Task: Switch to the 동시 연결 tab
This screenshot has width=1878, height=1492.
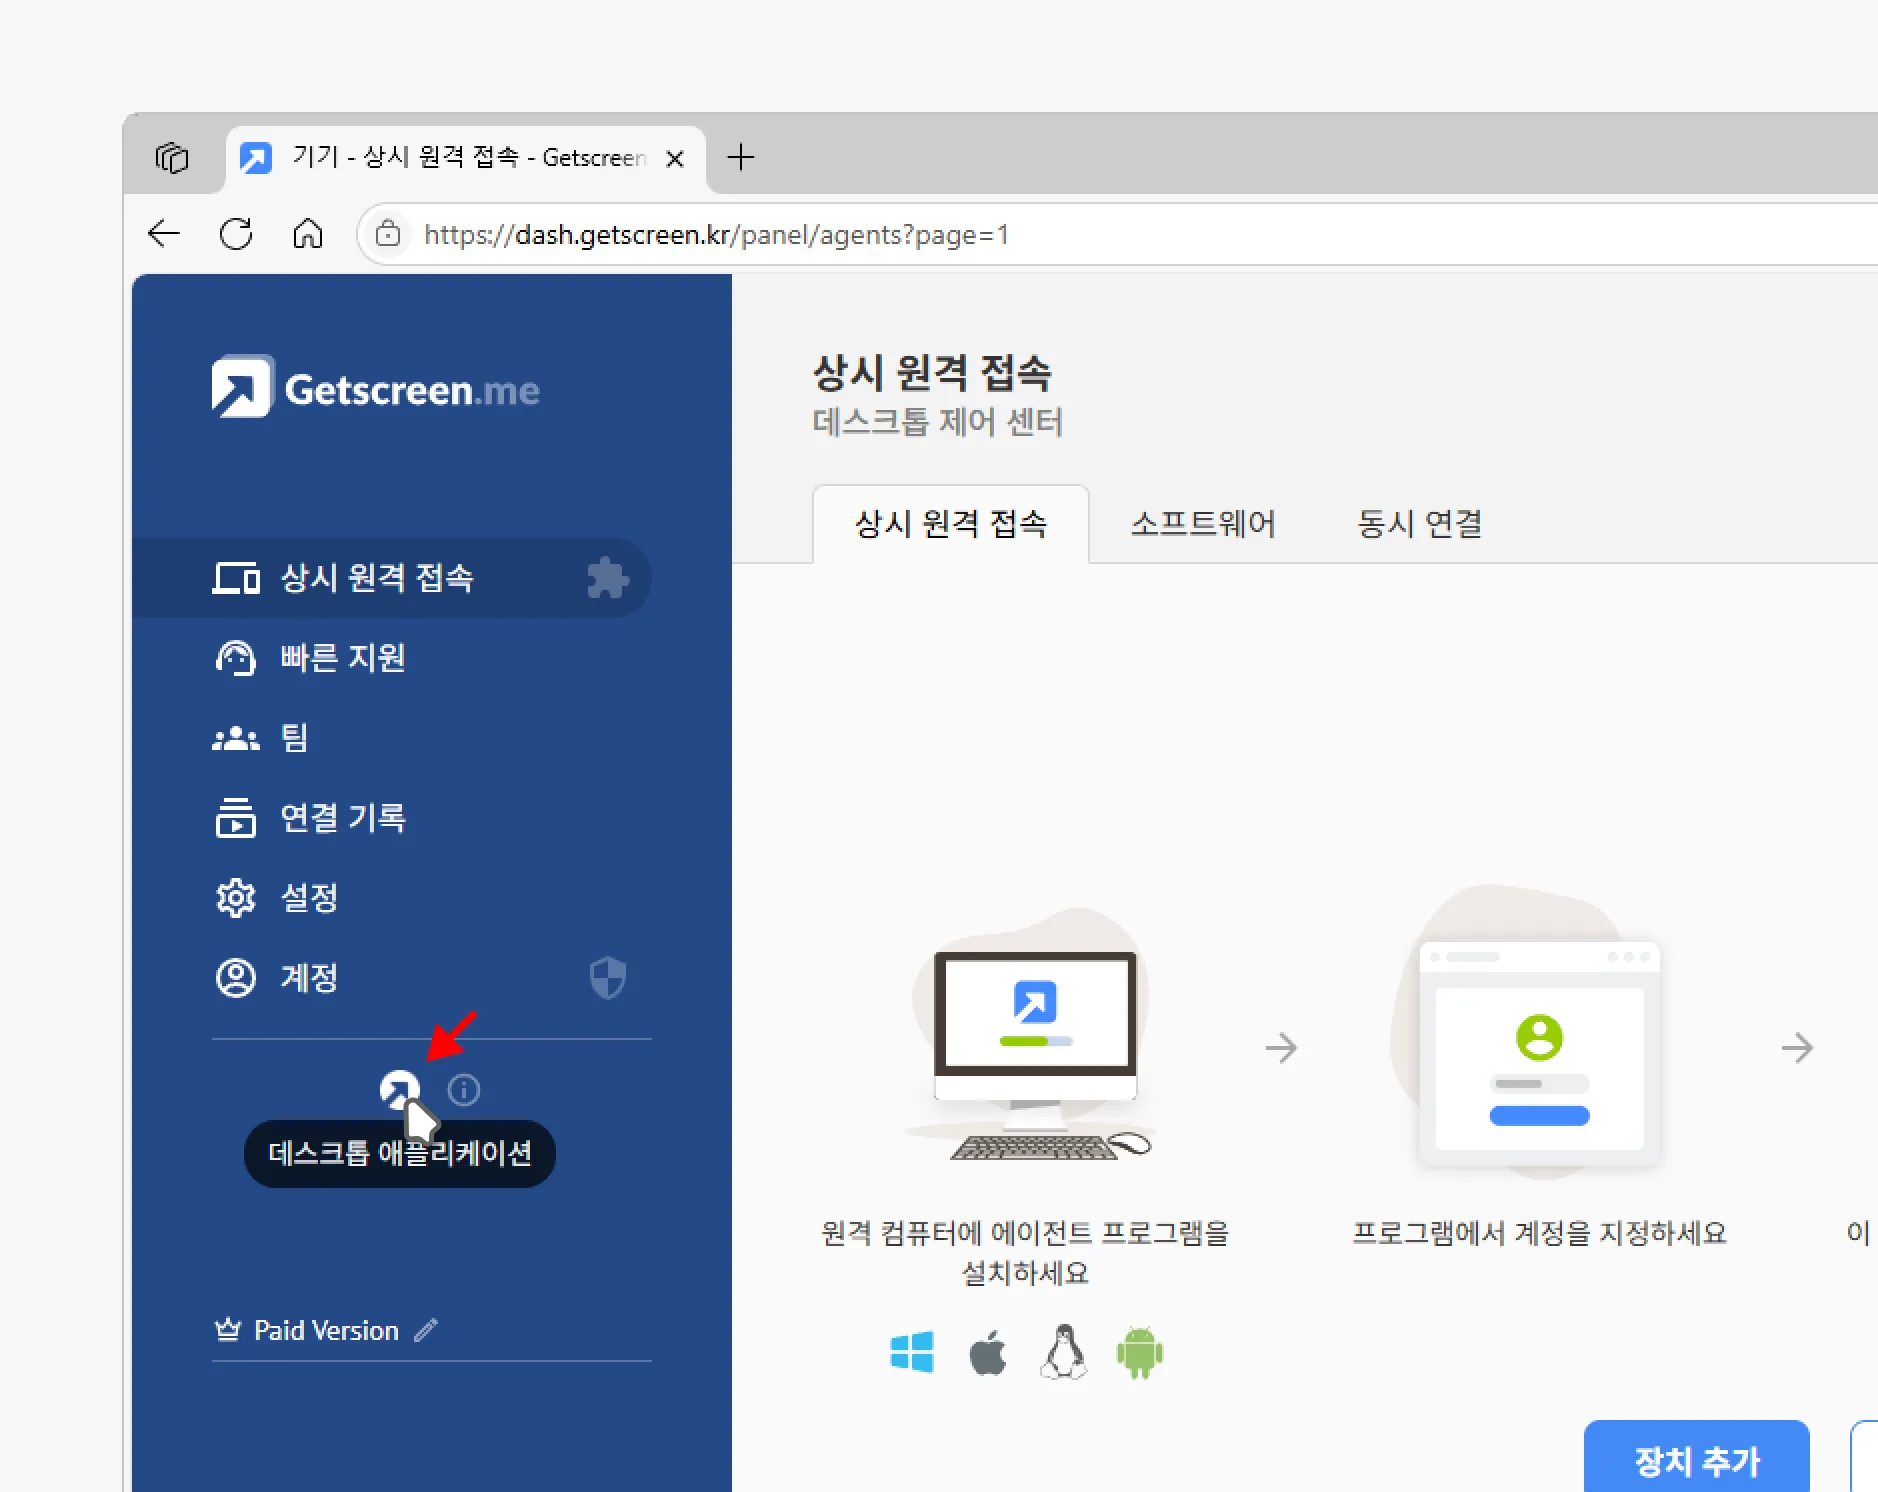Action: coord(1419,524)
